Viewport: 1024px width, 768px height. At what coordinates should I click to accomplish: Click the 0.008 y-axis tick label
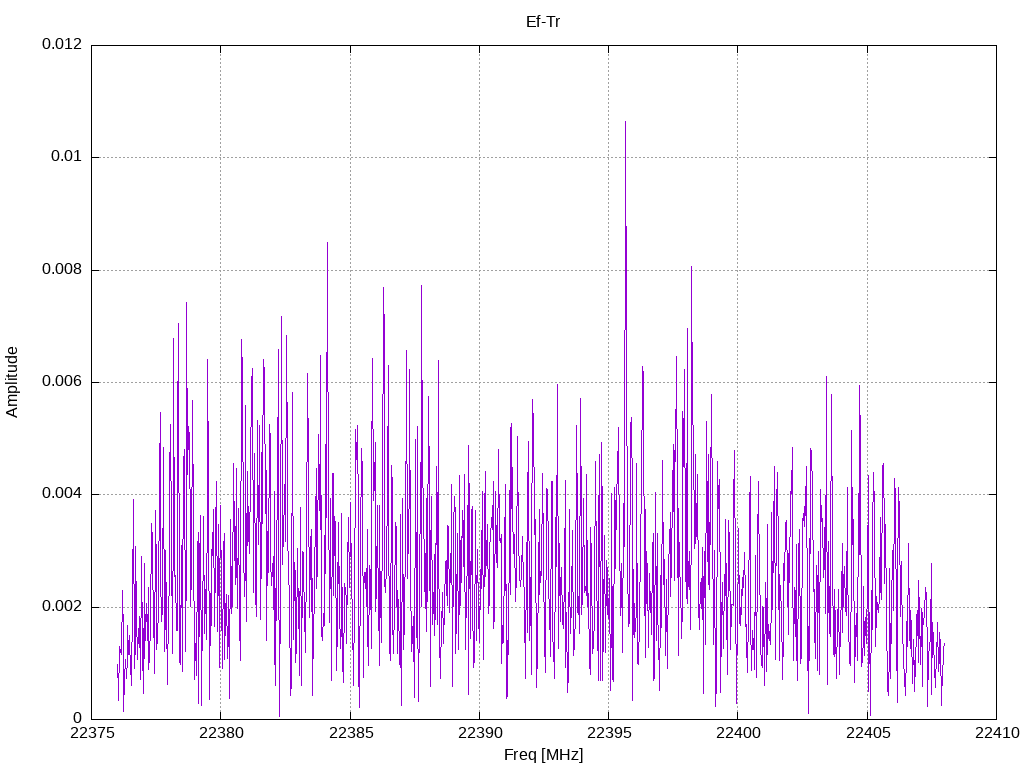click(62, 270)
